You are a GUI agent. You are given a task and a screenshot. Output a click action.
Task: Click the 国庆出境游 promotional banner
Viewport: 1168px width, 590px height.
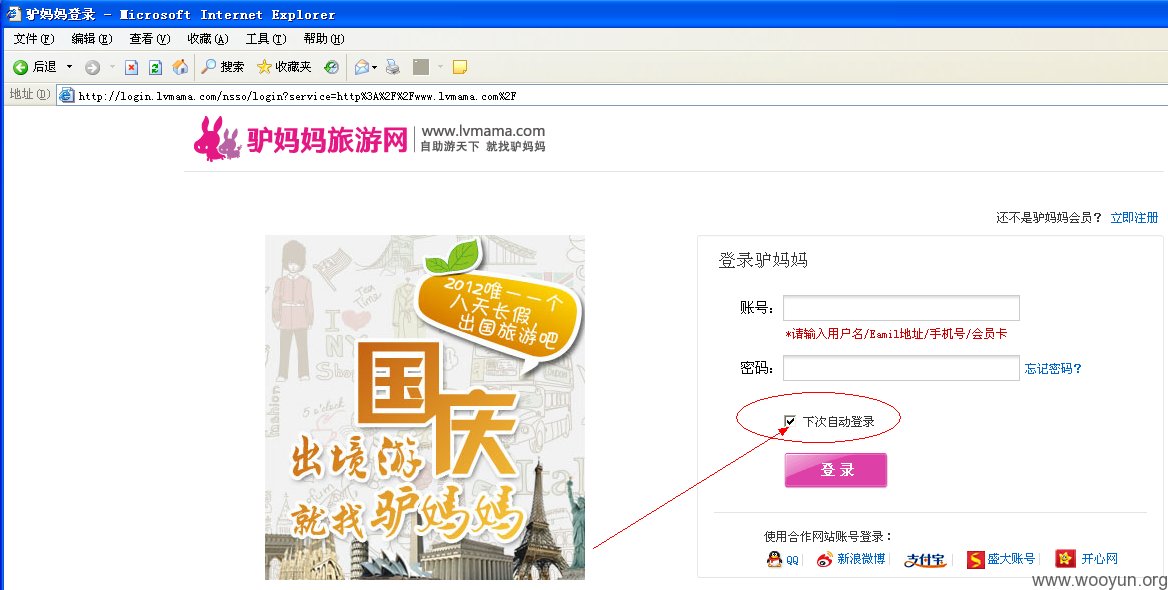pos(425,407)
